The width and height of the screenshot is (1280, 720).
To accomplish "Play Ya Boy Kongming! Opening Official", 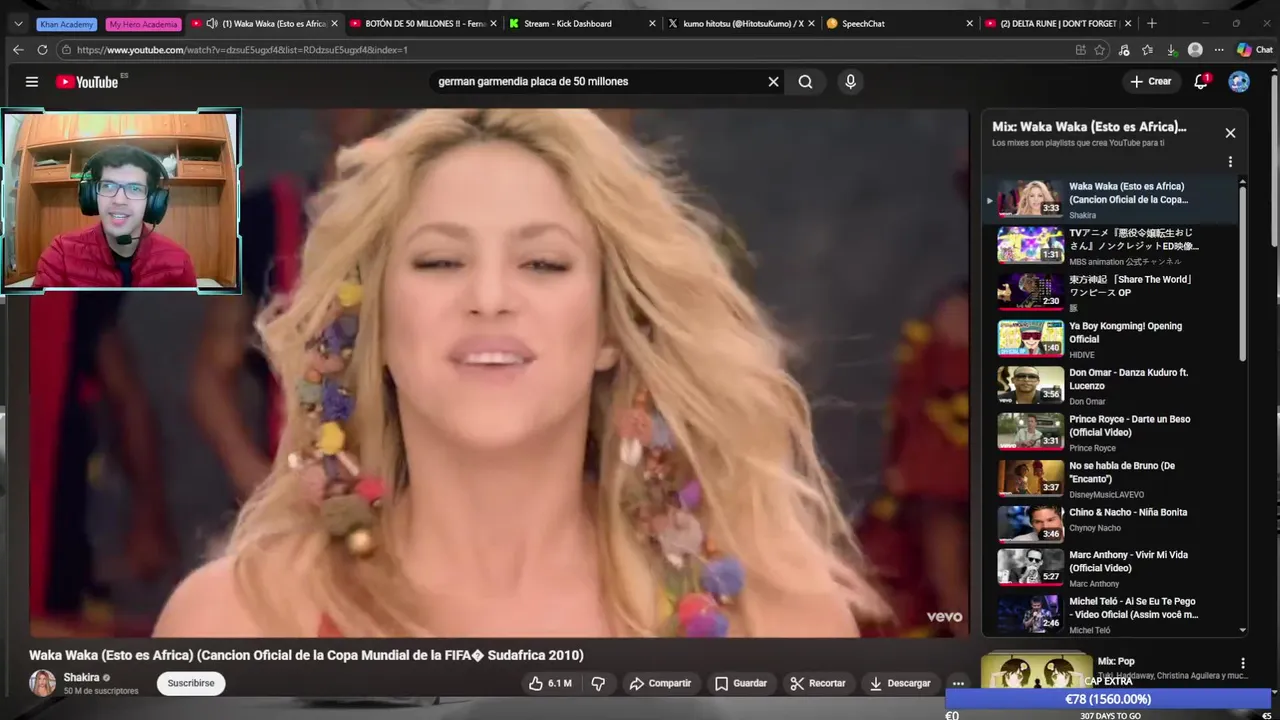I will pos(1110,339).
